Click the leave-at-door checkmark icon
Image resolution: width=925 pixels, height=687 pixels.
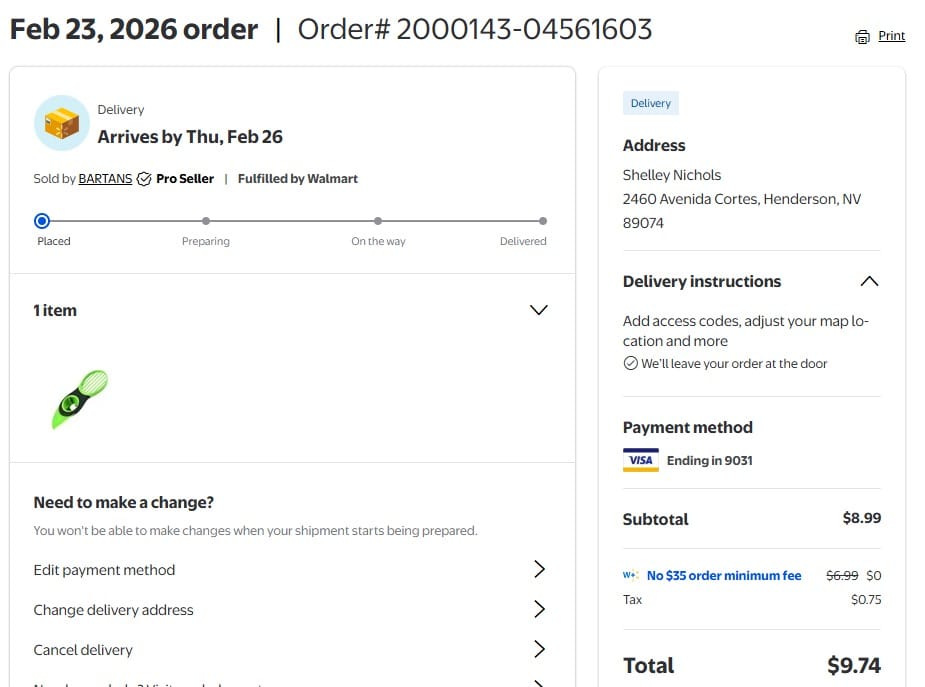630,364
